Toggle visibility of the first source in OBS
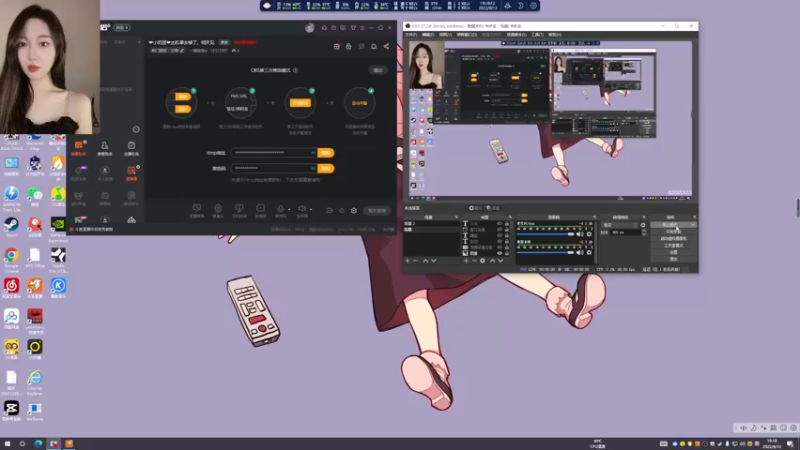Screen dimensions: 800x450 pos(499,223)
